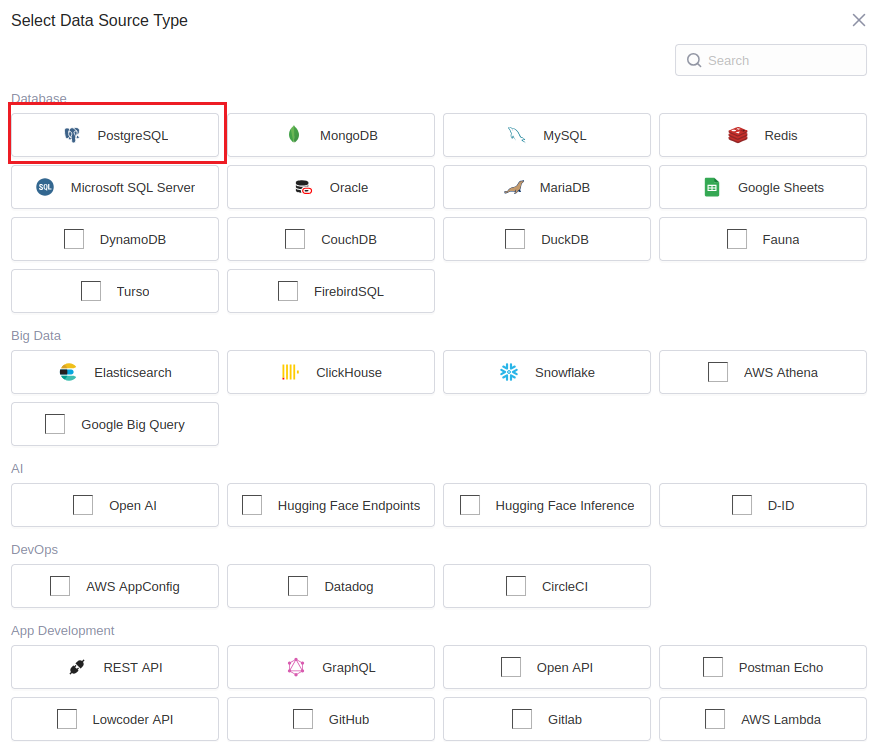The width and height of the screenshot is (876, 742).
Task: Click the MariaDB seal icon
Action: 514,187
